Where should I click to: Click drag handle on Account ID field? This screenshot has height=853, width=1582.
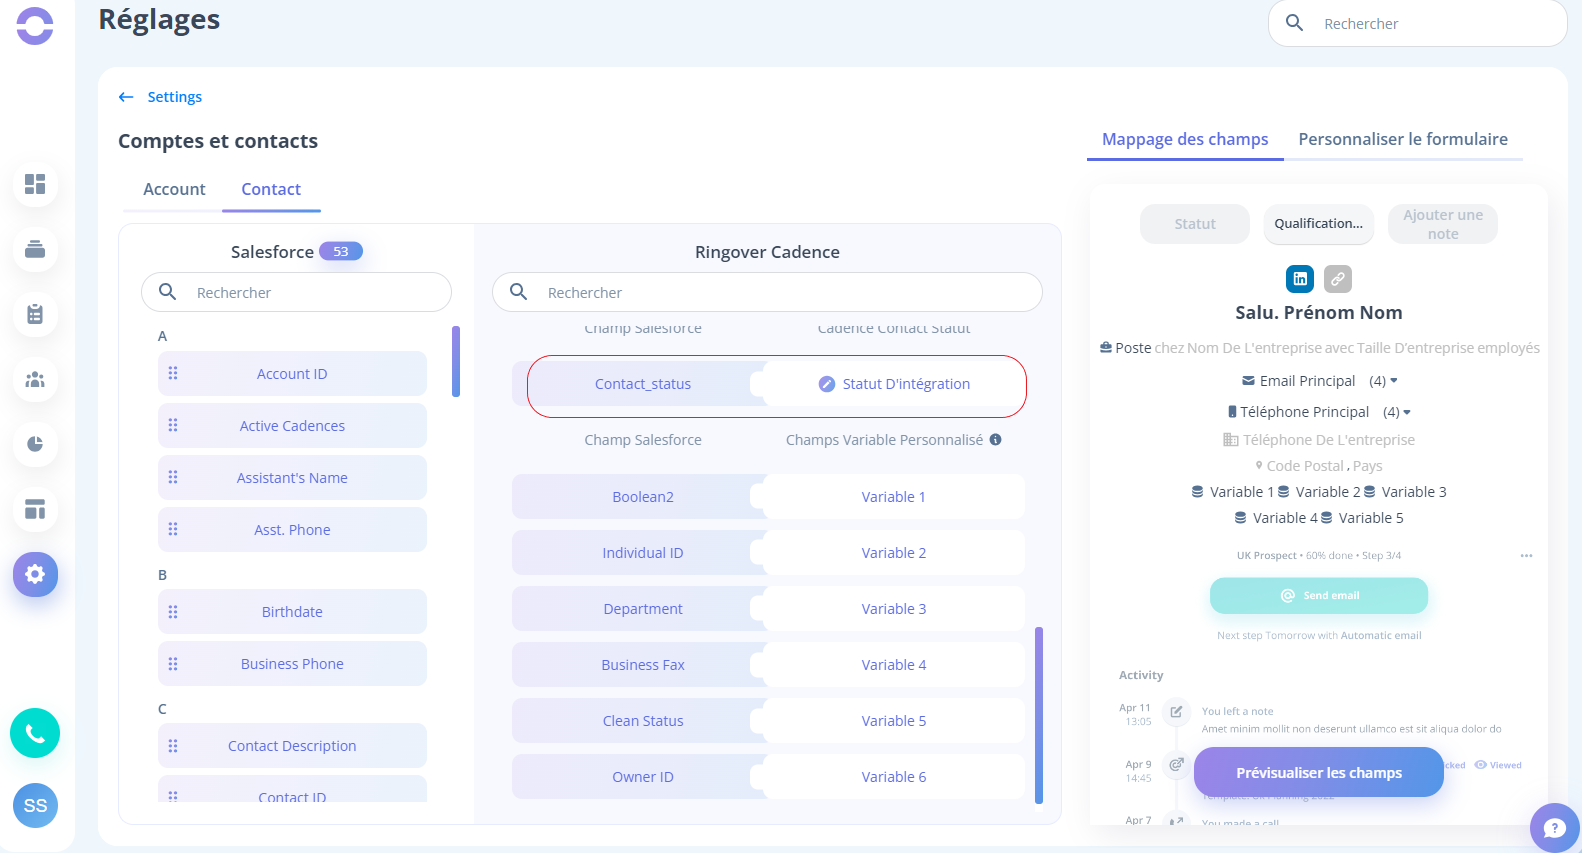tap(173, 373)
